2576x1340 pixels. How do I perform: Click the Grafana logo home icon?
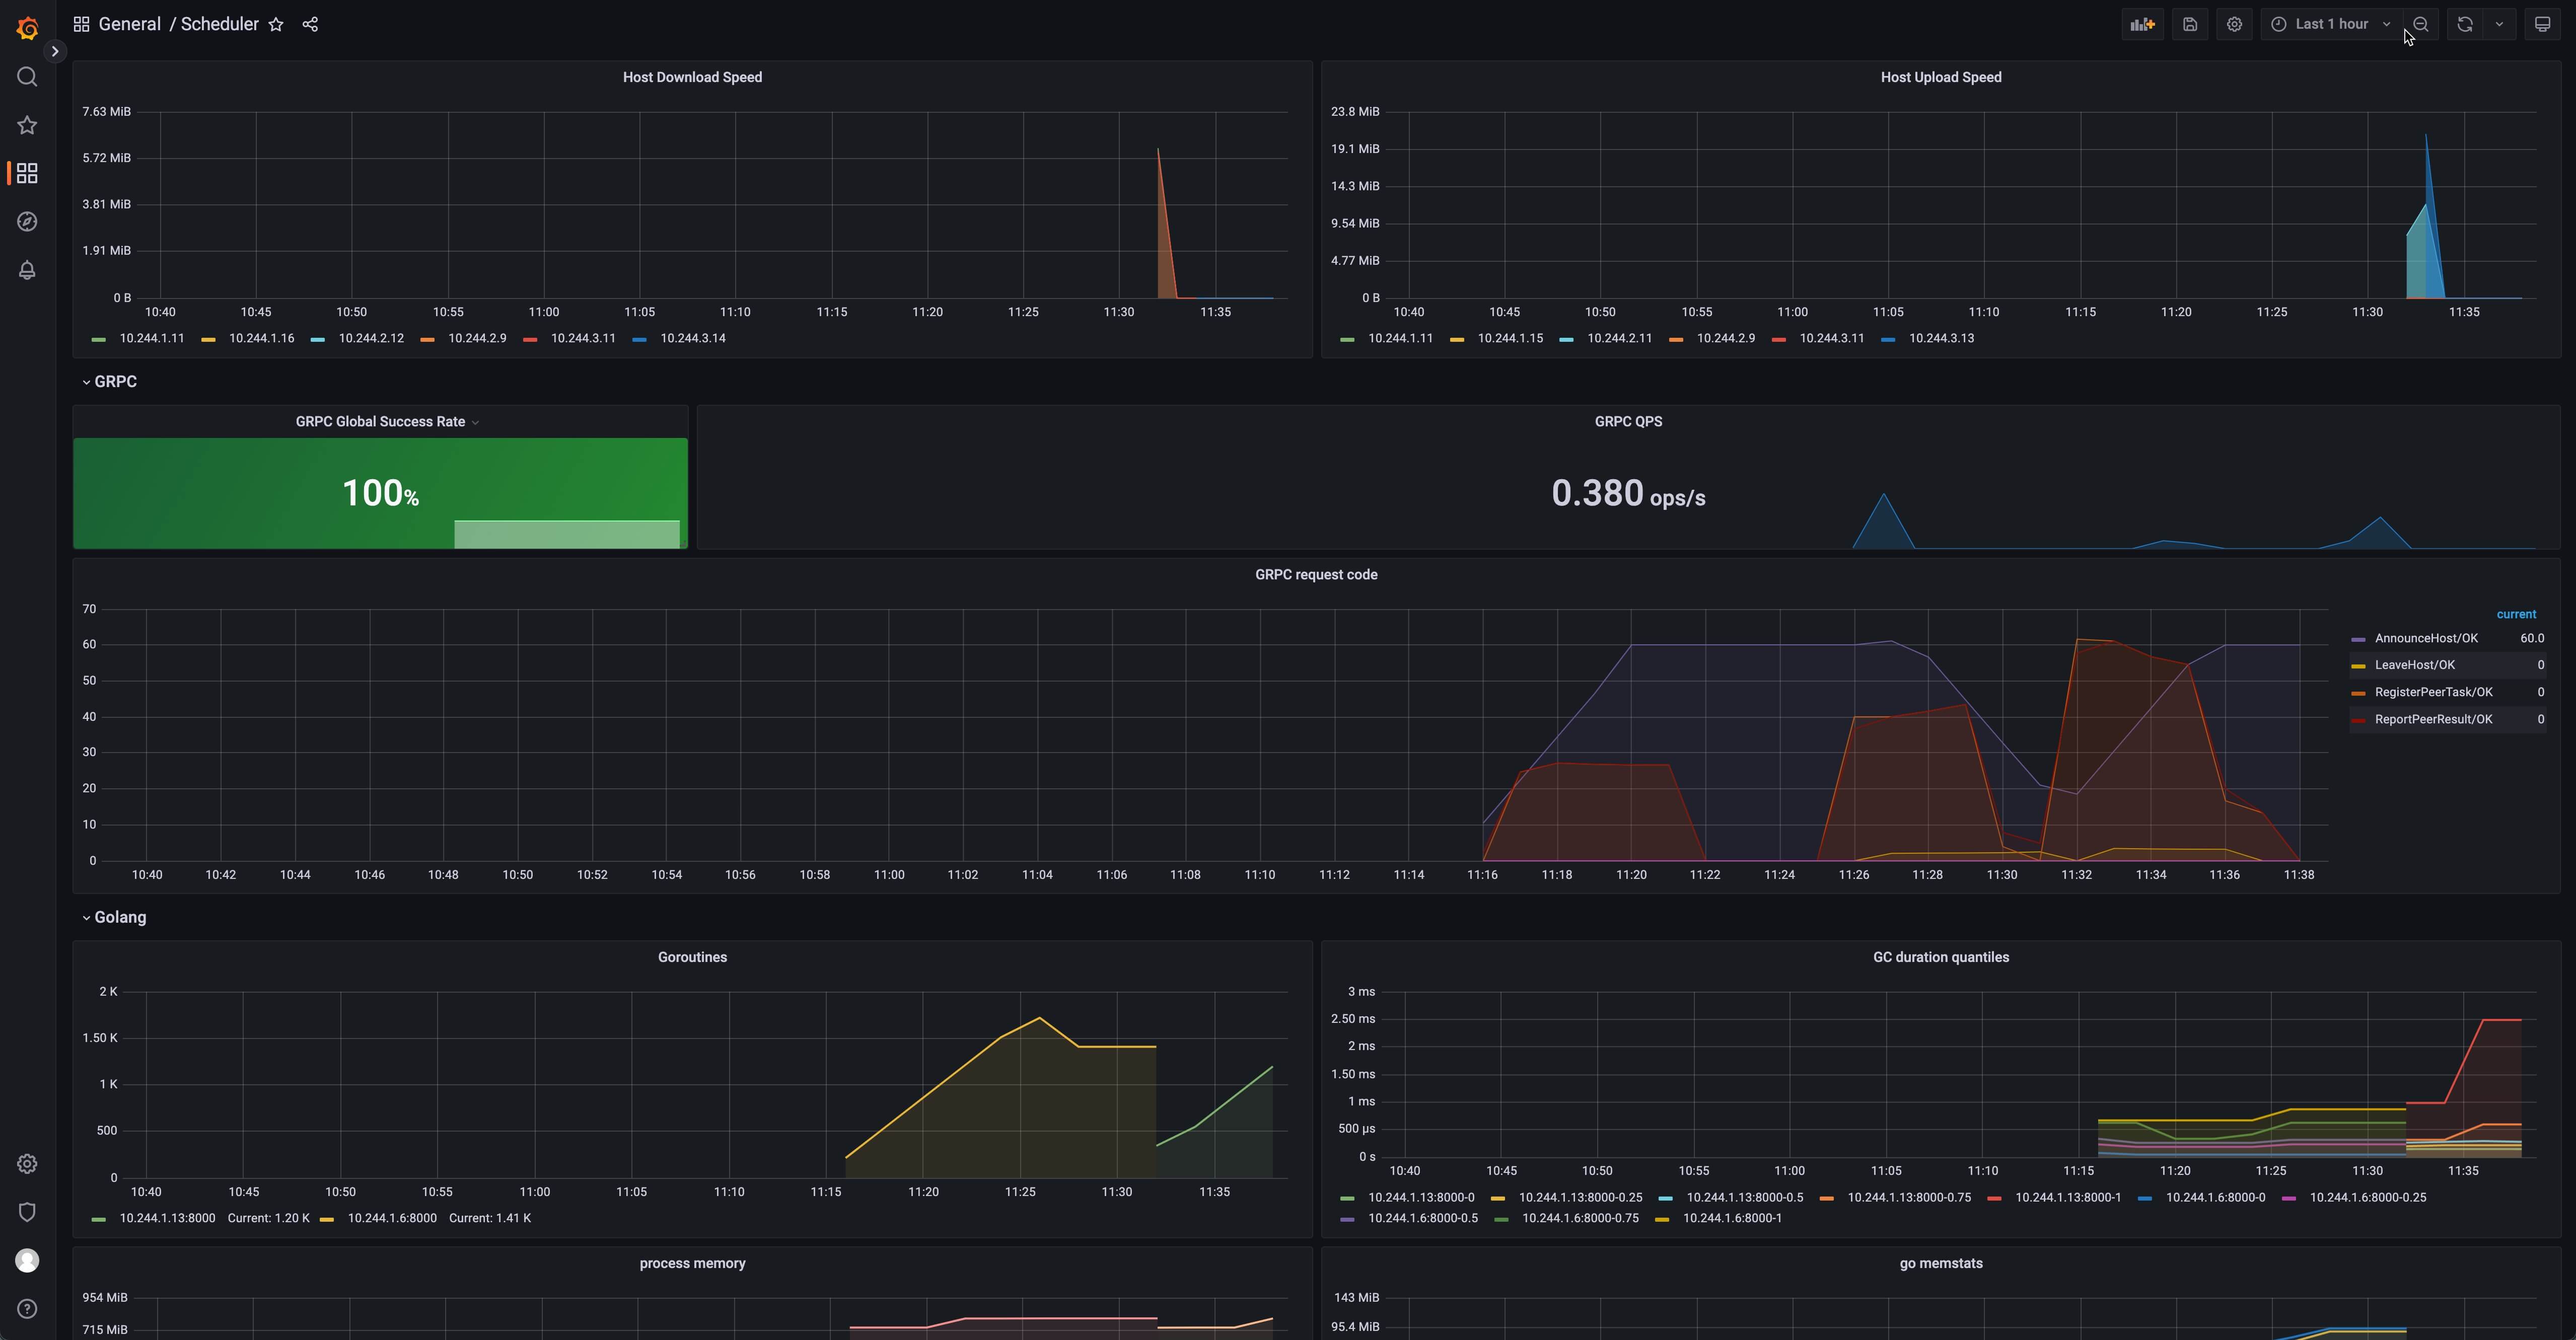pyautogui.click(x=27, y=28)
